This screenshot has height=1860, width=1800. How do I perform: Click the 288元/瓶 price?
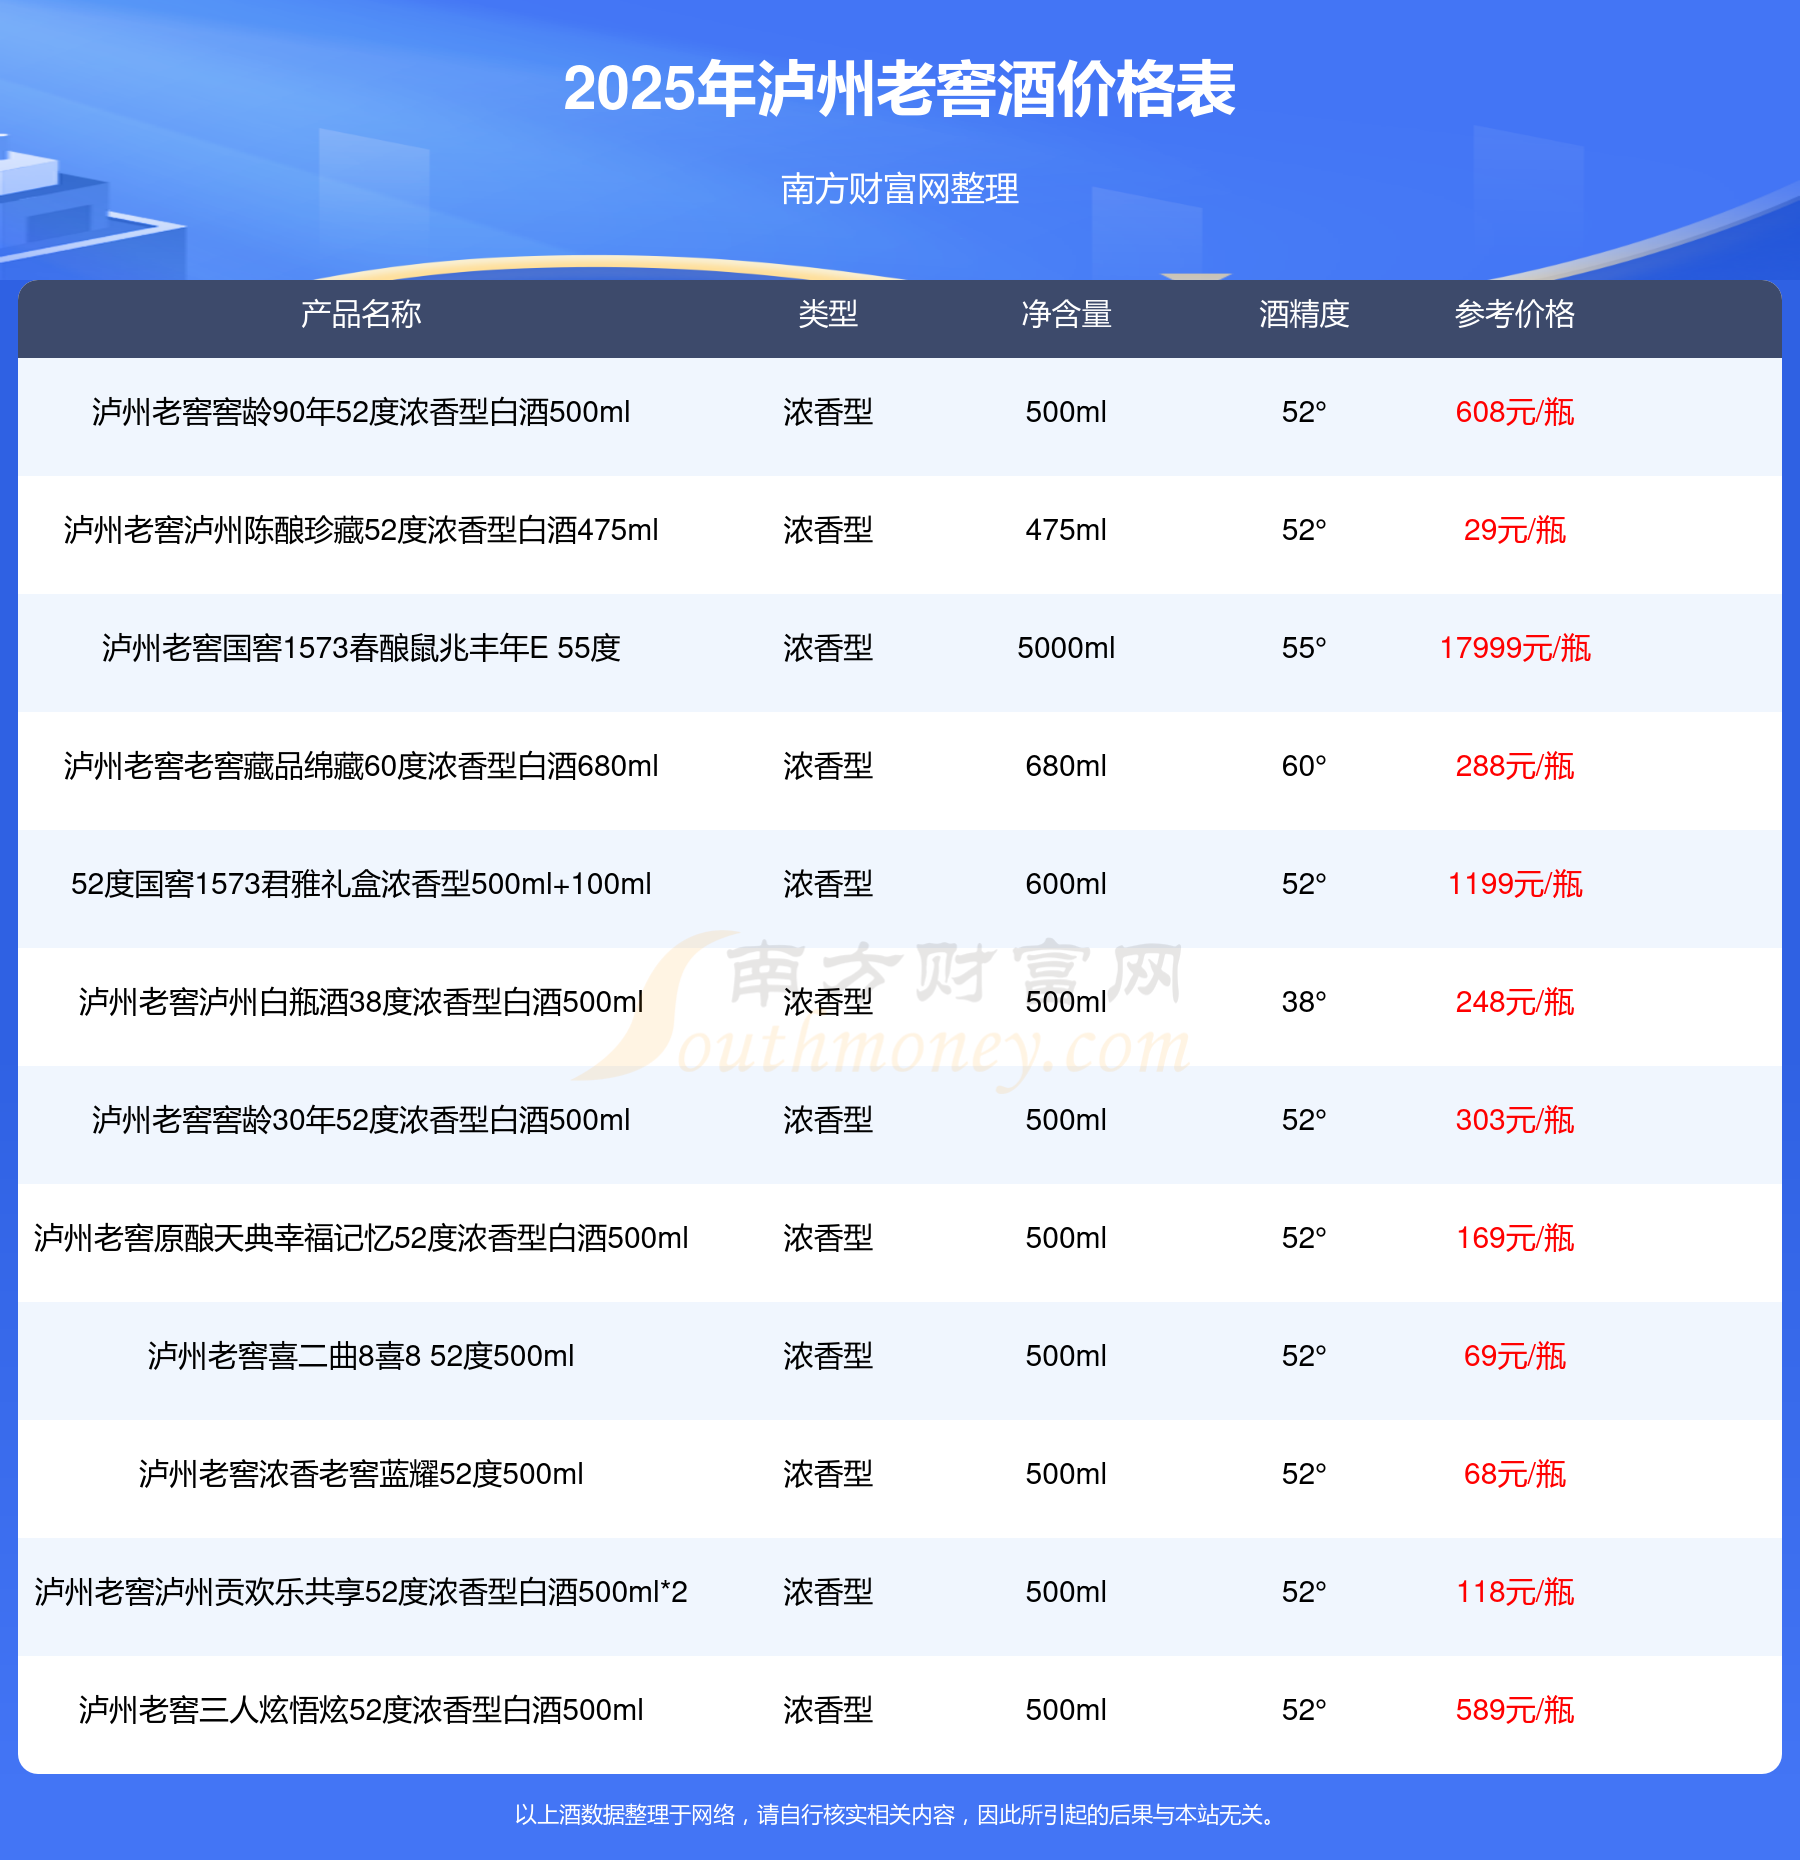pyautogui.click(x=1515, y=766)
